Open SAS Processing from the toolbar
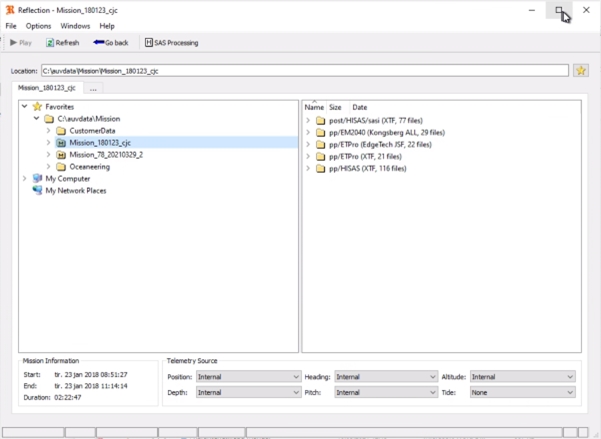Screen dimensions: 601x439 point(171,43)
